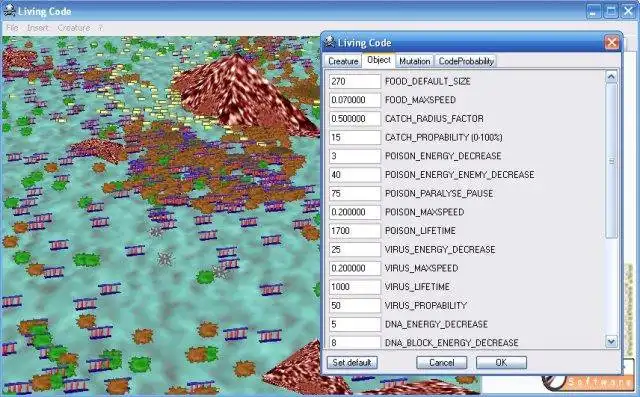640x397 pixels.
Task: Click the VIRUS_LIFETIME value field
Action: 355,287
